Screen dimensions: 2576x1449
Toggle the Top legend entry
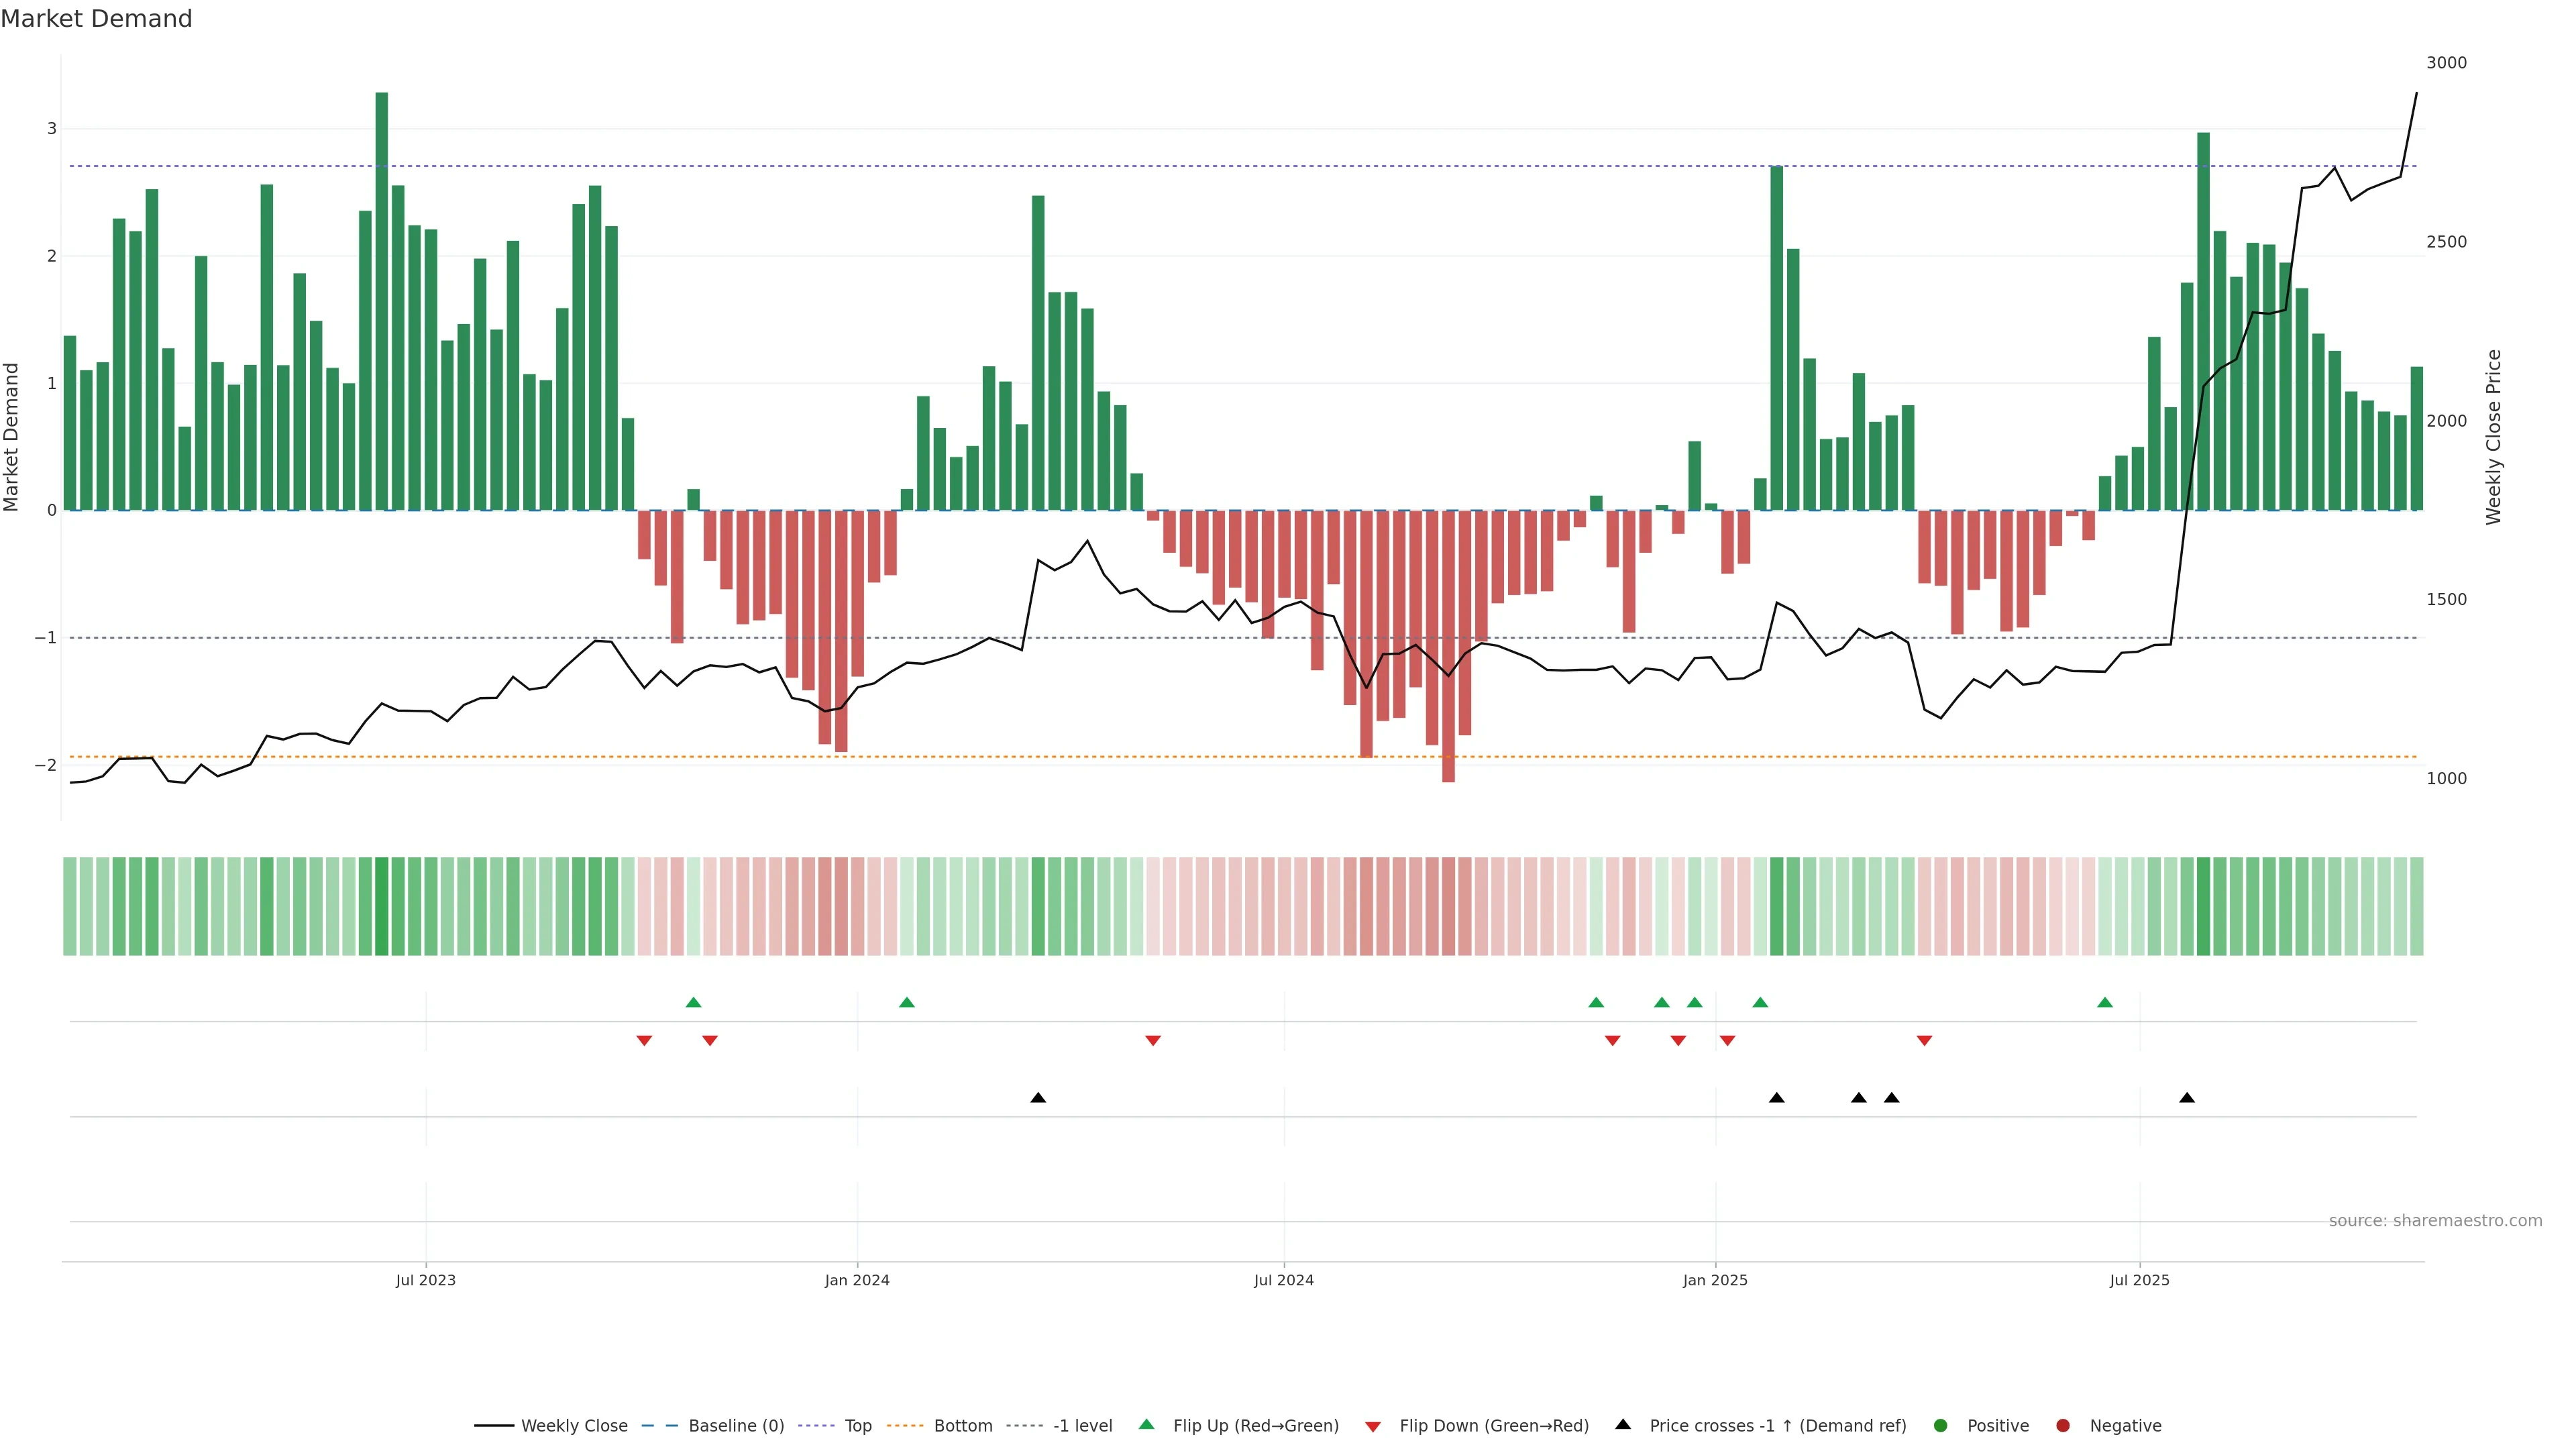point(857,1426)
